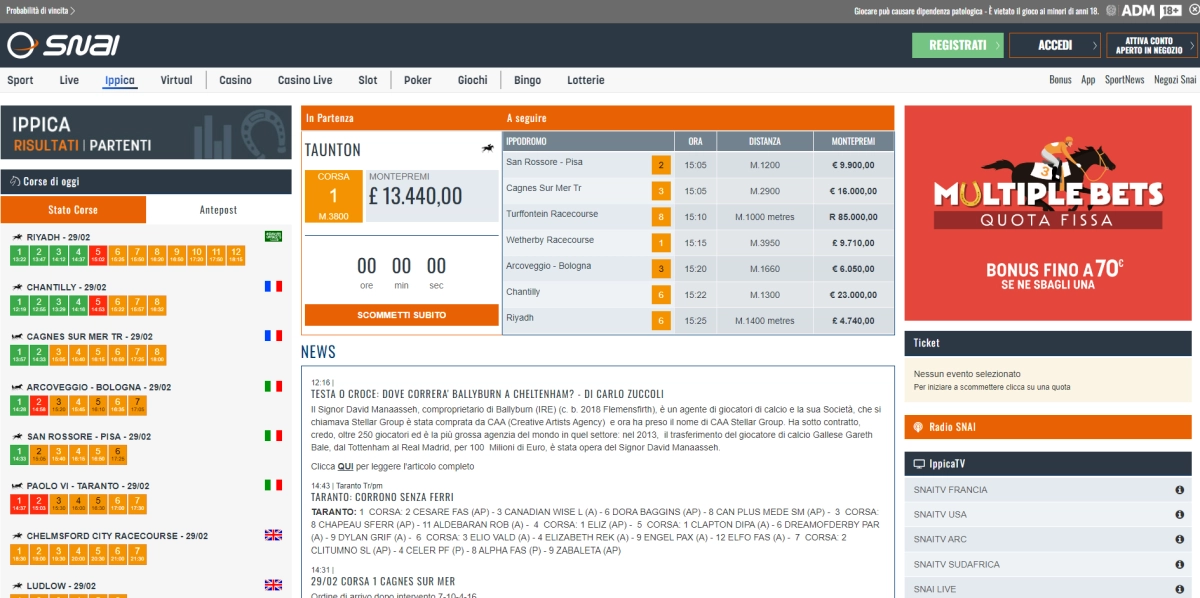Image resolution: width=1200 pixels, height=598 pixels.
Task: Expand the Probabilità di vincita link
Action: (x=40, y=10)
